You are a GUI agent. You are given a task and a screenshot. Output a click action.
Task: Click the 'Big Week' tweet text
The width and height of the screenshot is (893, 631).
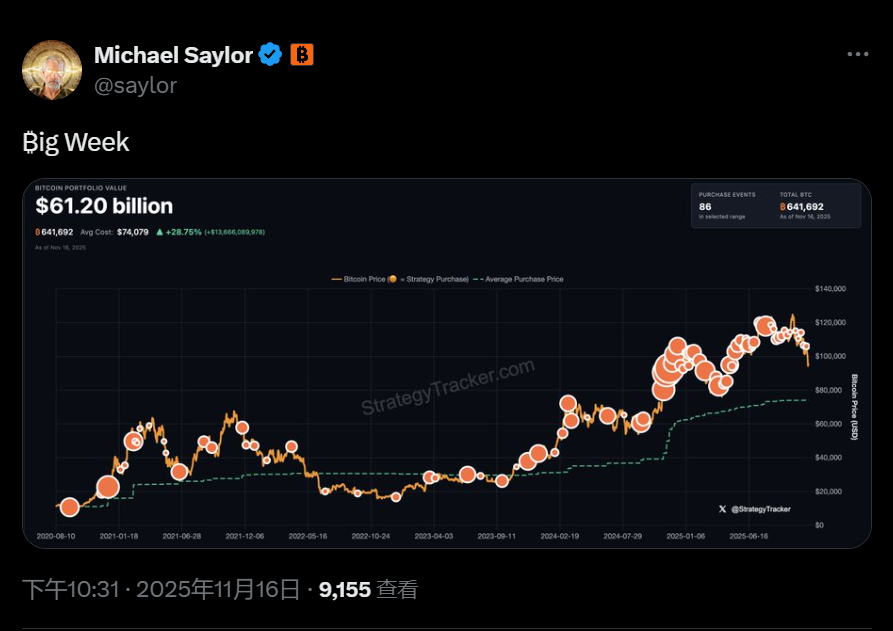coord(76,142)
